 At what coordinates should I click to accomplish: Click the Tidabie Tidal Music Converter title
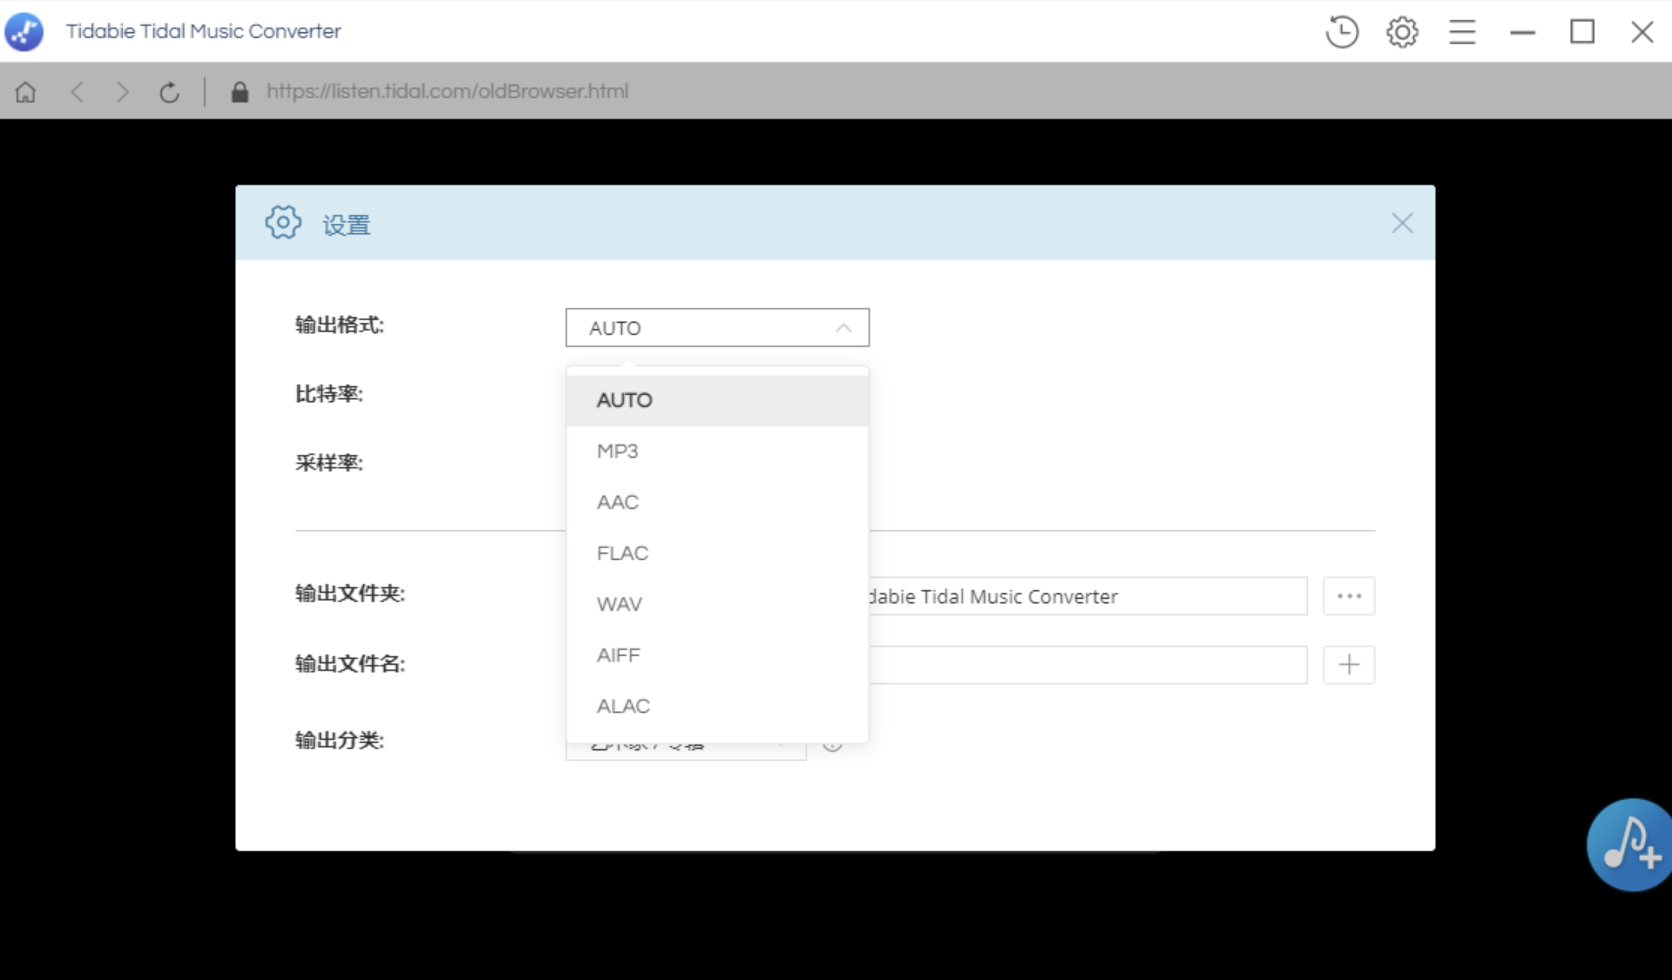[204, 31]
